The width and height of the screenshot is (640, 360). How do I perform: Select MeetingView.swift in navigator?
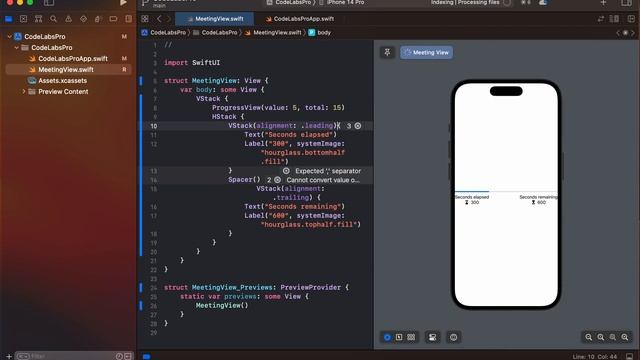(68, 69)
